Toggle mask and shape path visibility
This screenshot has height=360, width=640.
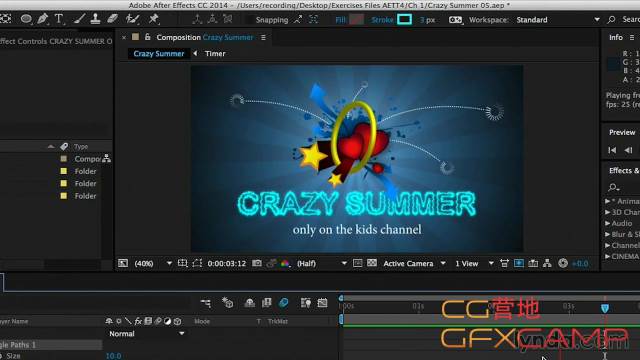197,263
